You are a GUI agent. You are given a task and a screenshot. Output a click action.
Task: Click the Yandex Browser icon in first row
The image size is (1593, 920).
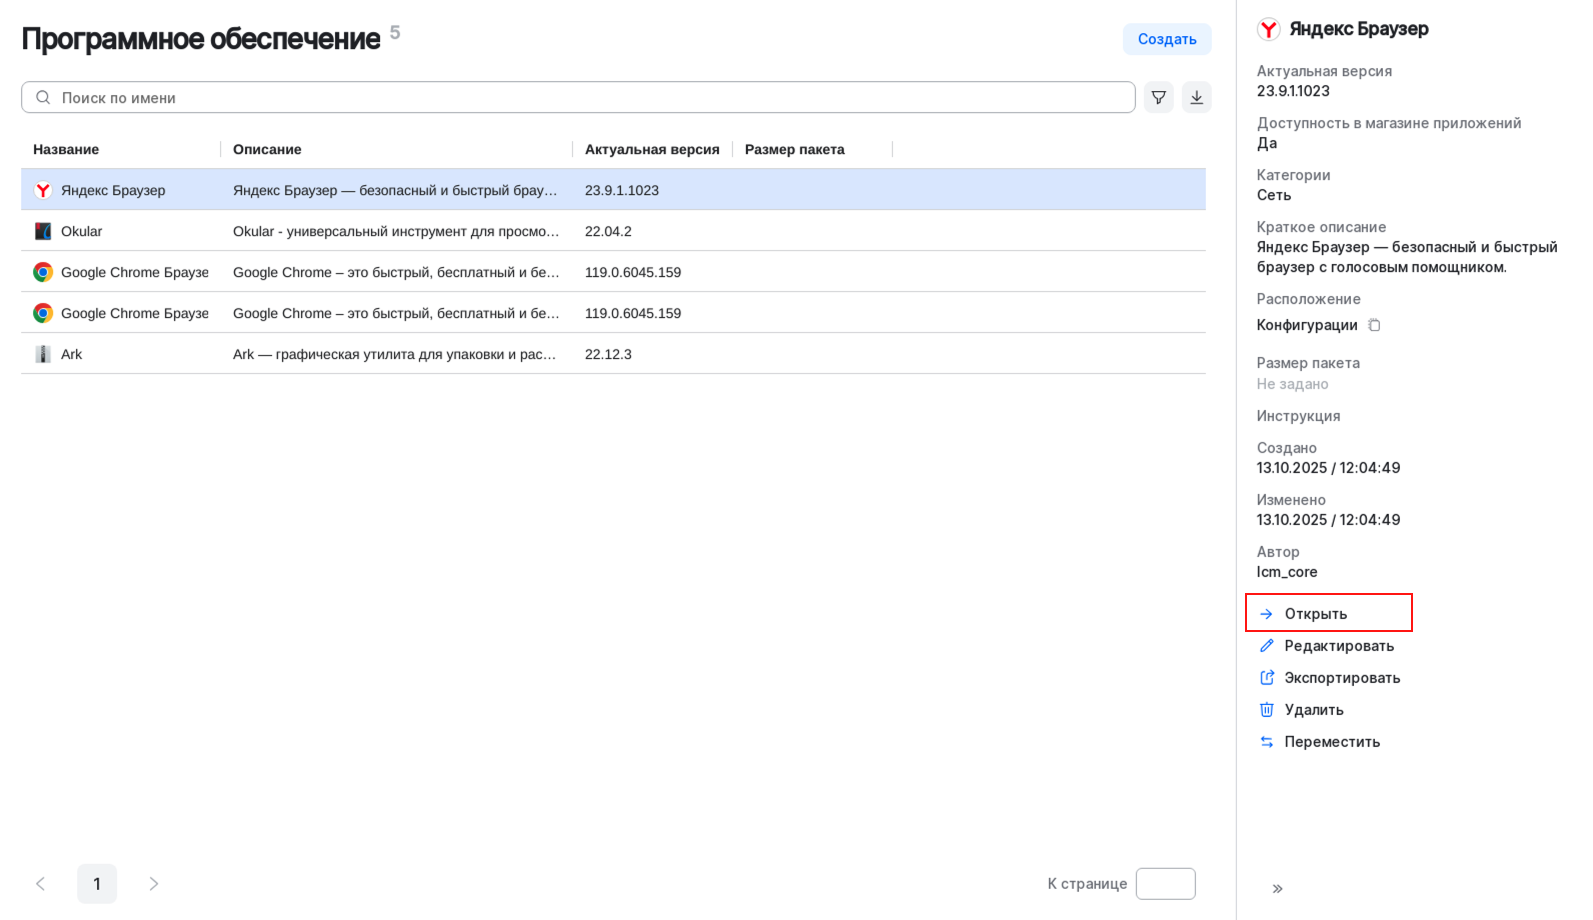coord(43,190)
